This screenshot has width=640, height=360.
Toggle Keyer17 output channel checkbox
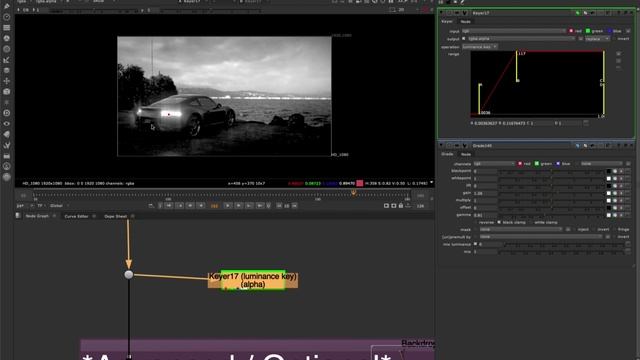point(464,39)
